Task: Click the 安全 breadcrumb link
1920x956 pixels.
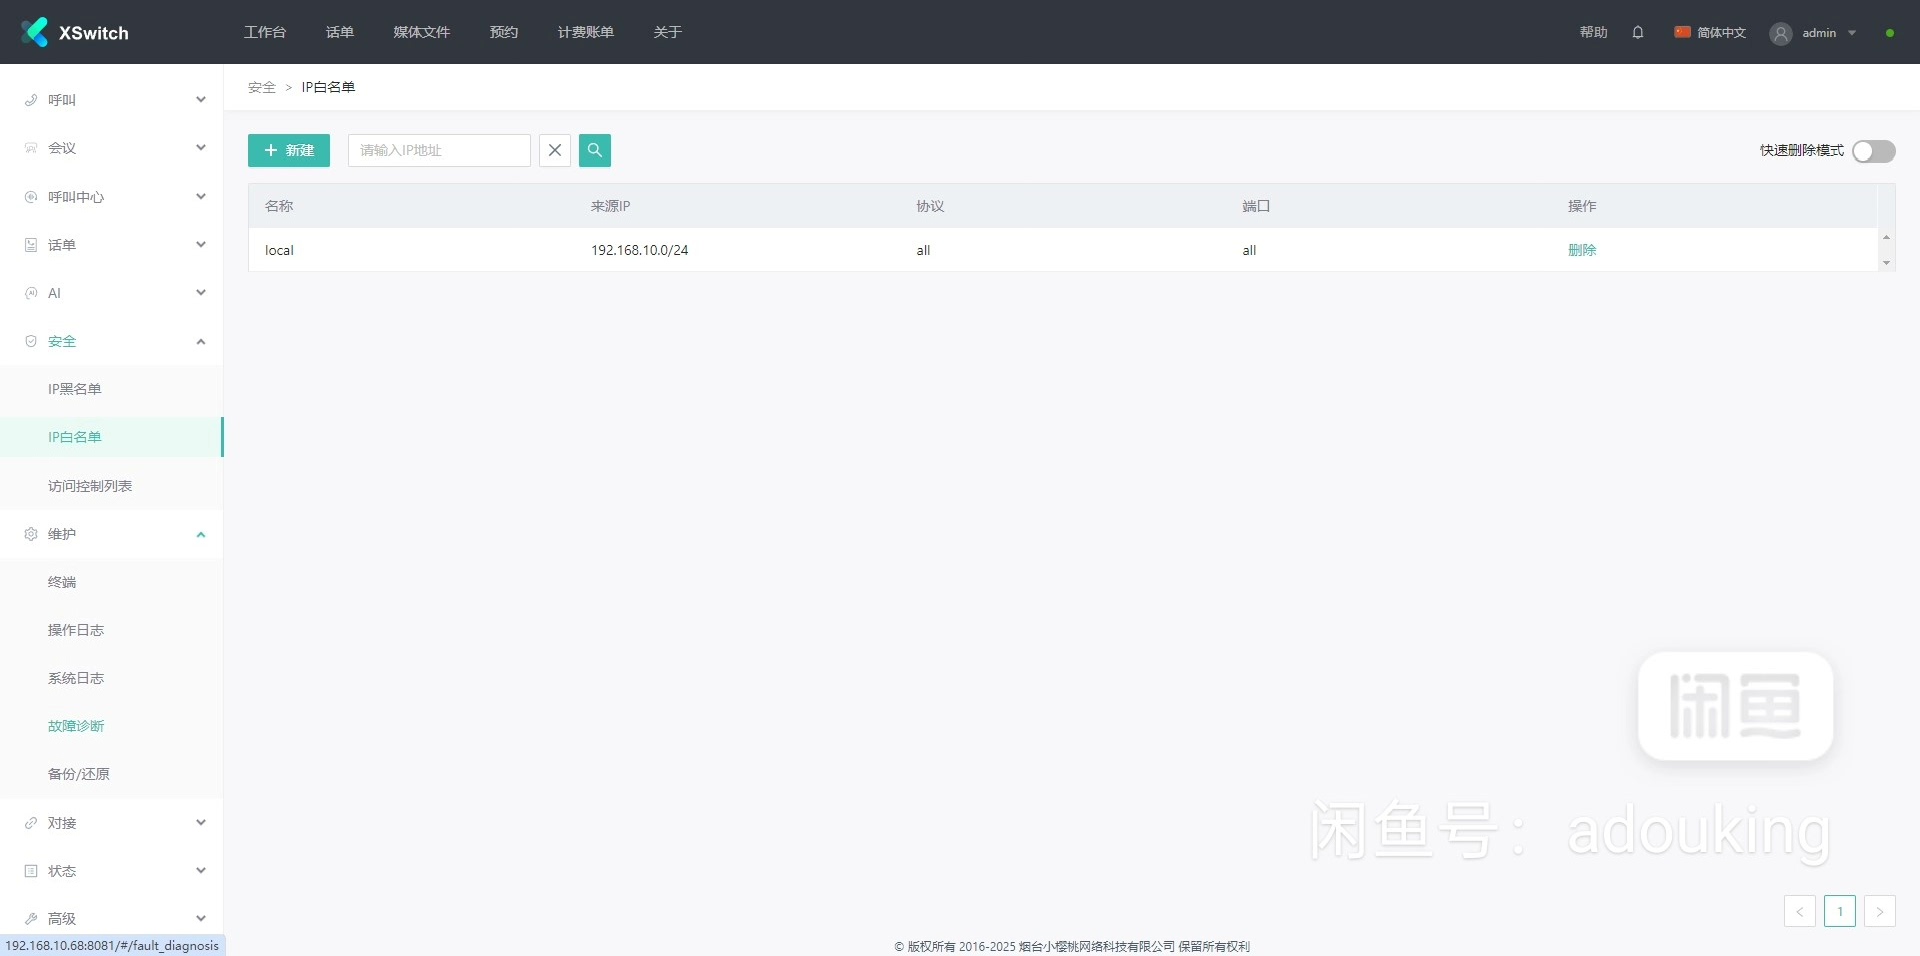Action: [262, 87]
